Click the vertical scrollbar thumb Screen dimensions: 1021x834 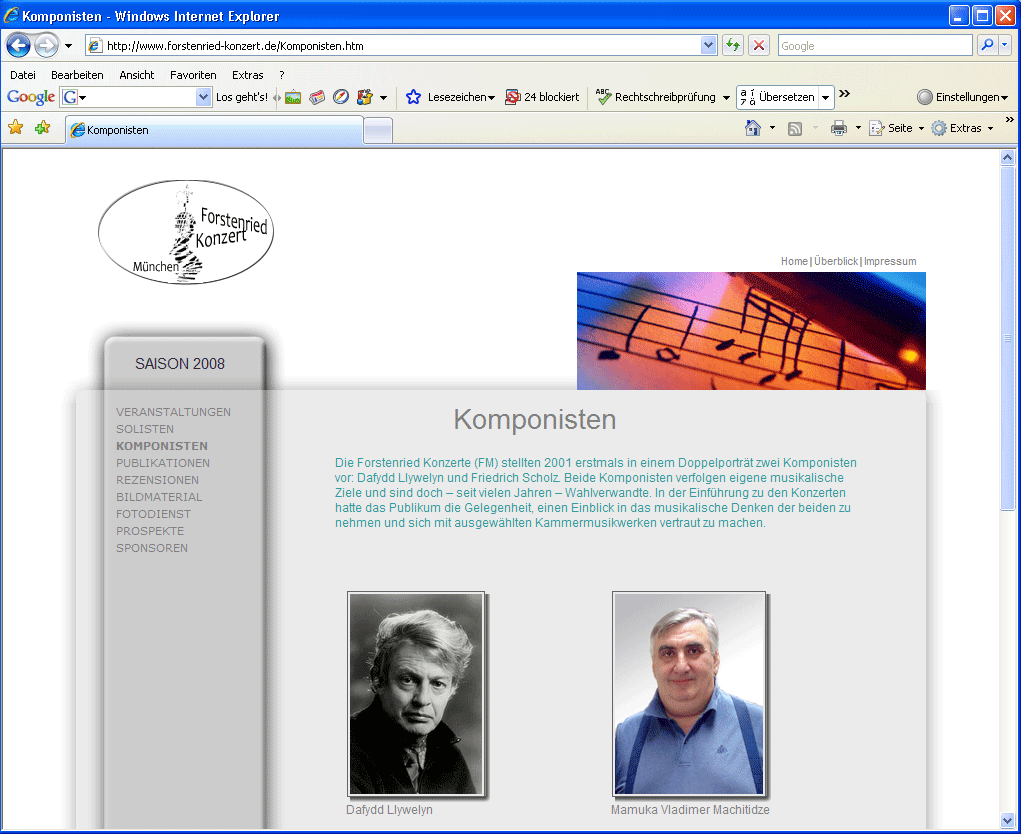[x=1007, y=338]
